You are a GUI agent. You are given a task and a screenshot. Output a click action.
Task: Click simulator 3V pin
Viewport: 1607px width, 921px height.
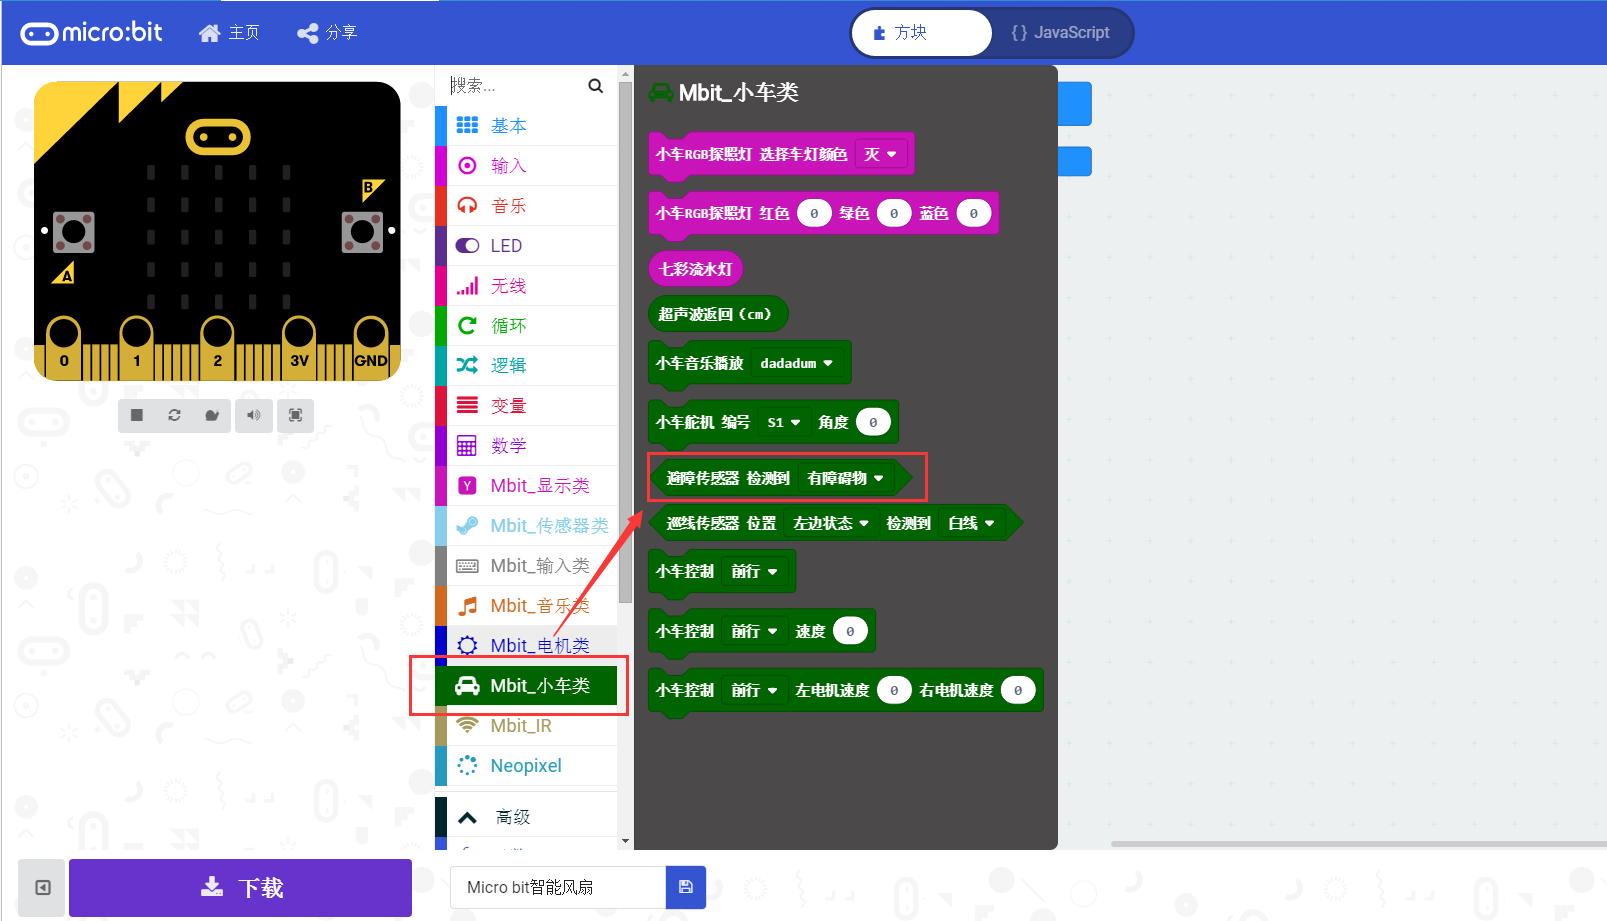[x=299, y=346]
